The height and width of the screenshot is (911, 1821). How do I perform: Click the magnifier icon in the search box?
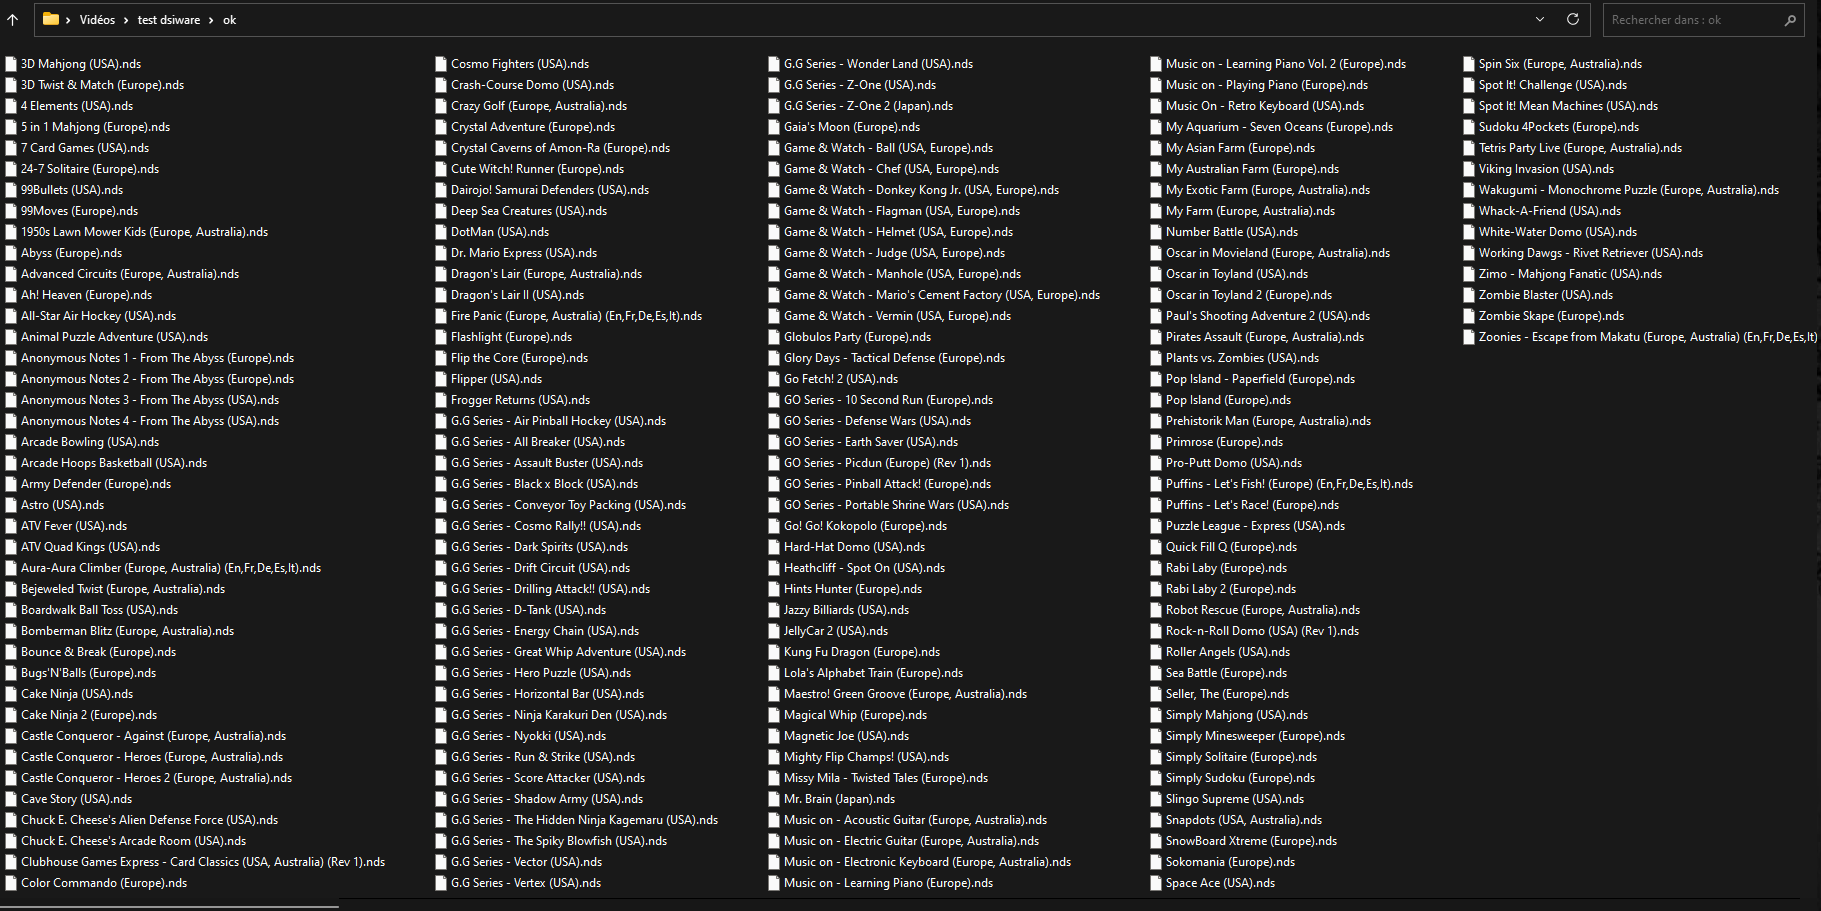pos(1790,20)
